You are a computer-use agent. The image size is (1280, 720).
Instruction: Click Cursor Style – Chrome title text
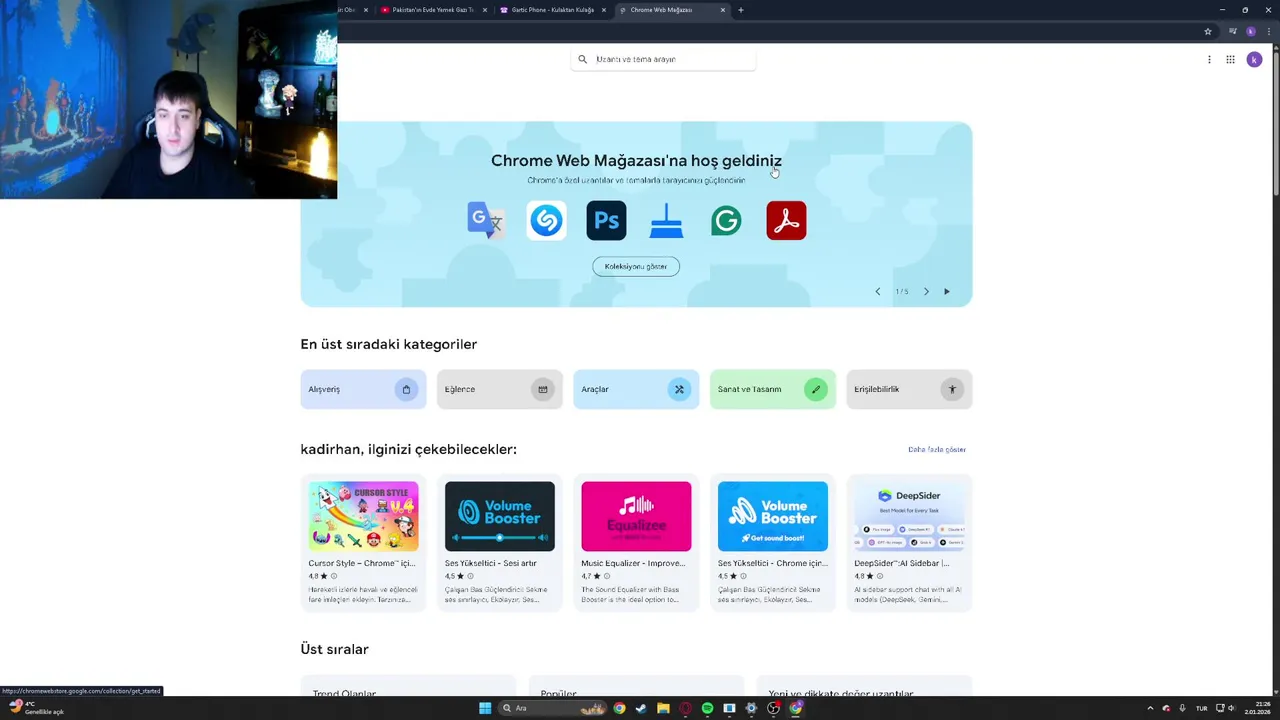coord(361,563)
